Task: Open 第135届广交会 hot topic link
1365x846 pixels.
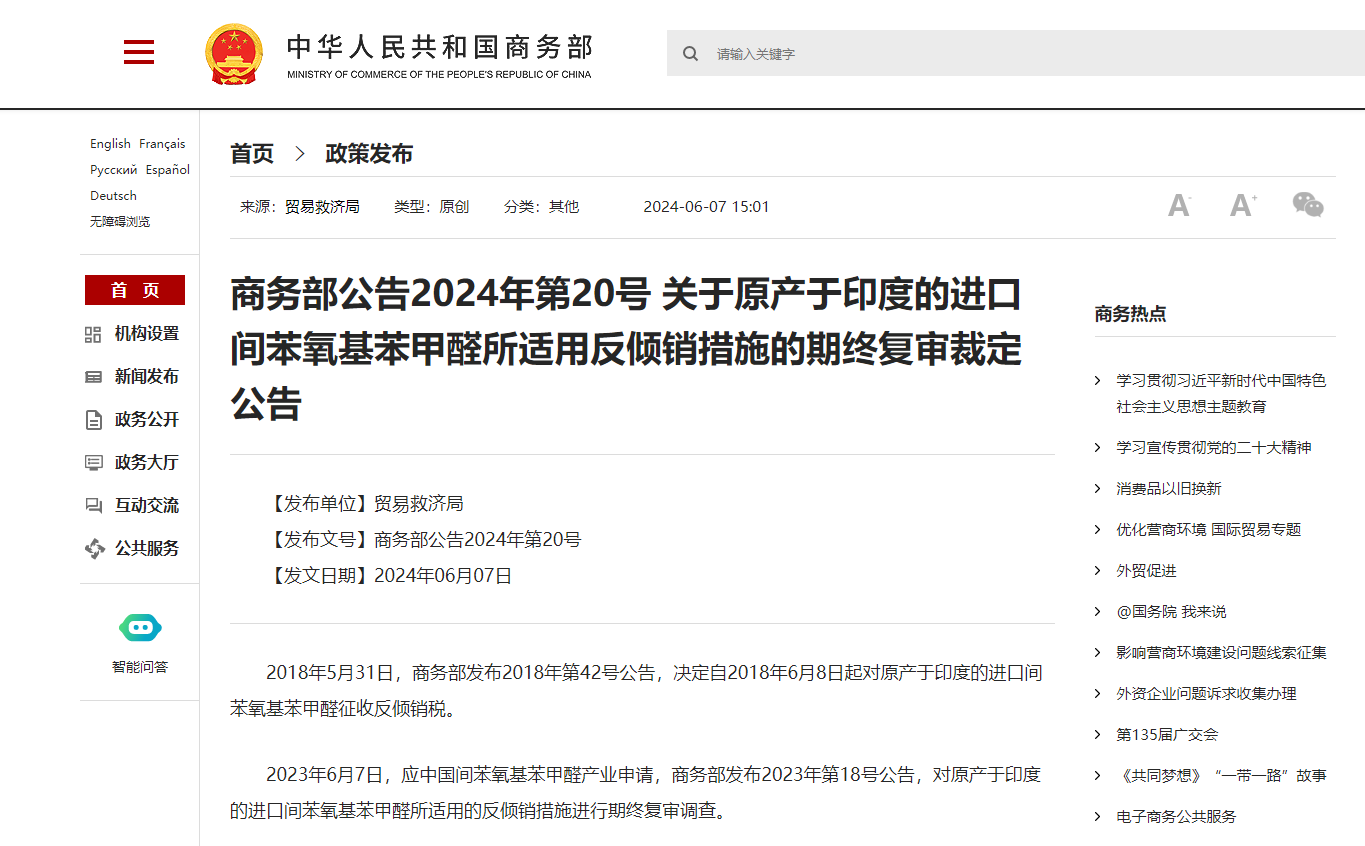Action: [x=1167, y=735]
